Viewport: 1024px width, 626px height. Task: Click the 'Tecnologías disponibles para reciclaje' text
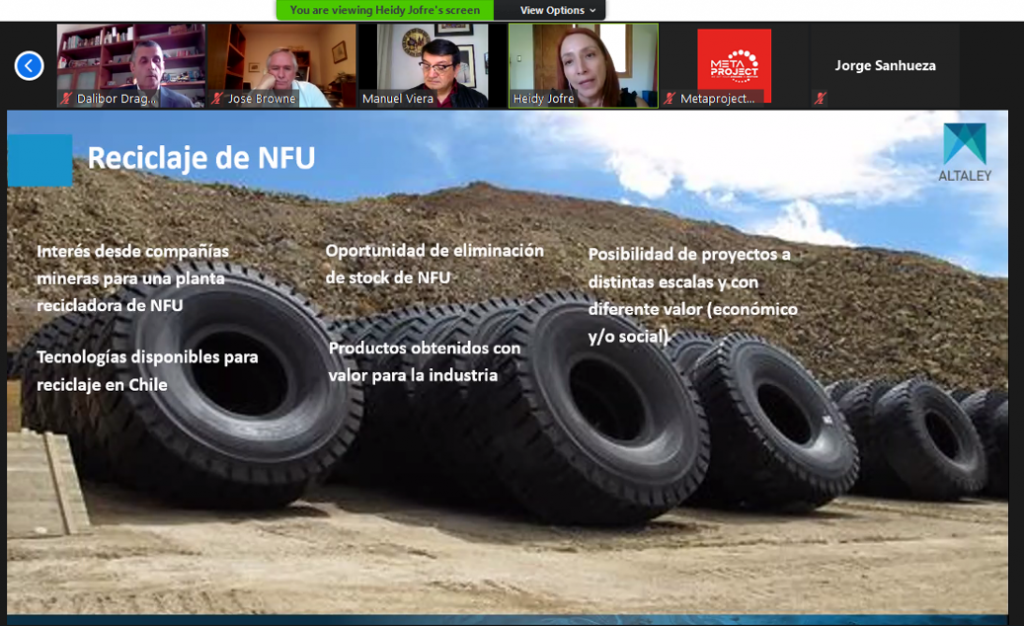[147, 370]
